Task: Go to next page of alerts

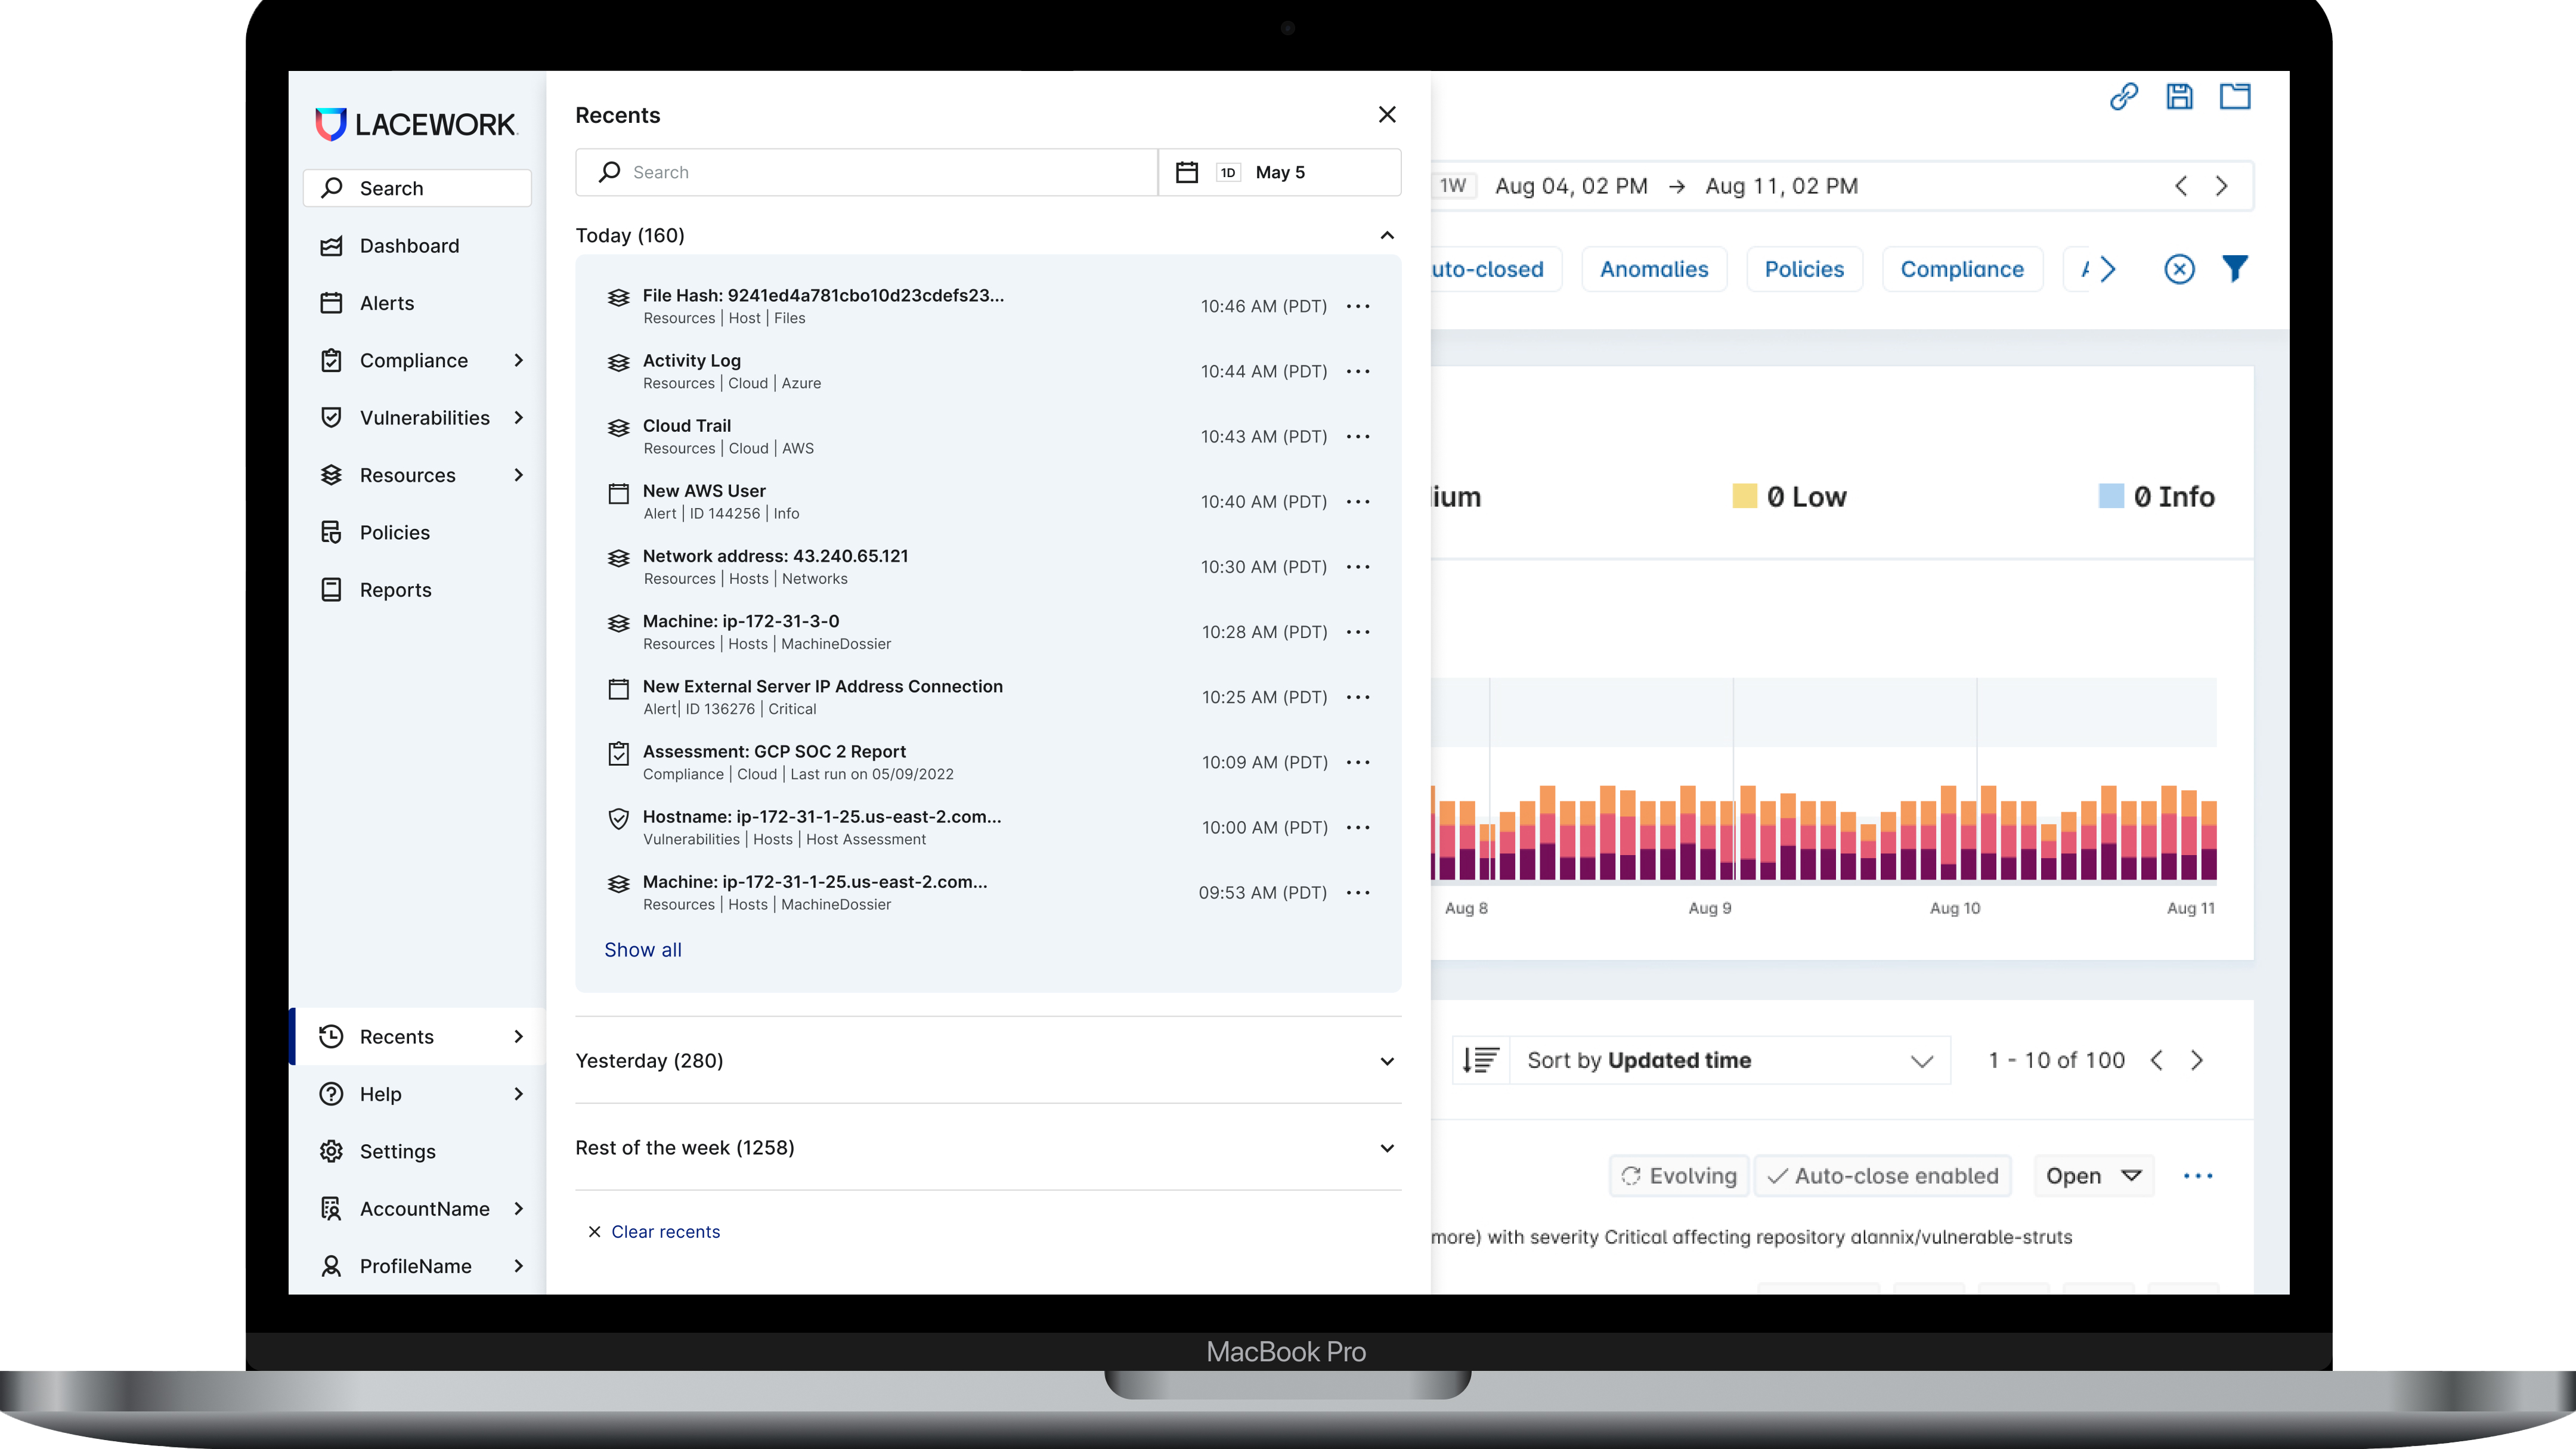Action: [x=2197, y=1060]
